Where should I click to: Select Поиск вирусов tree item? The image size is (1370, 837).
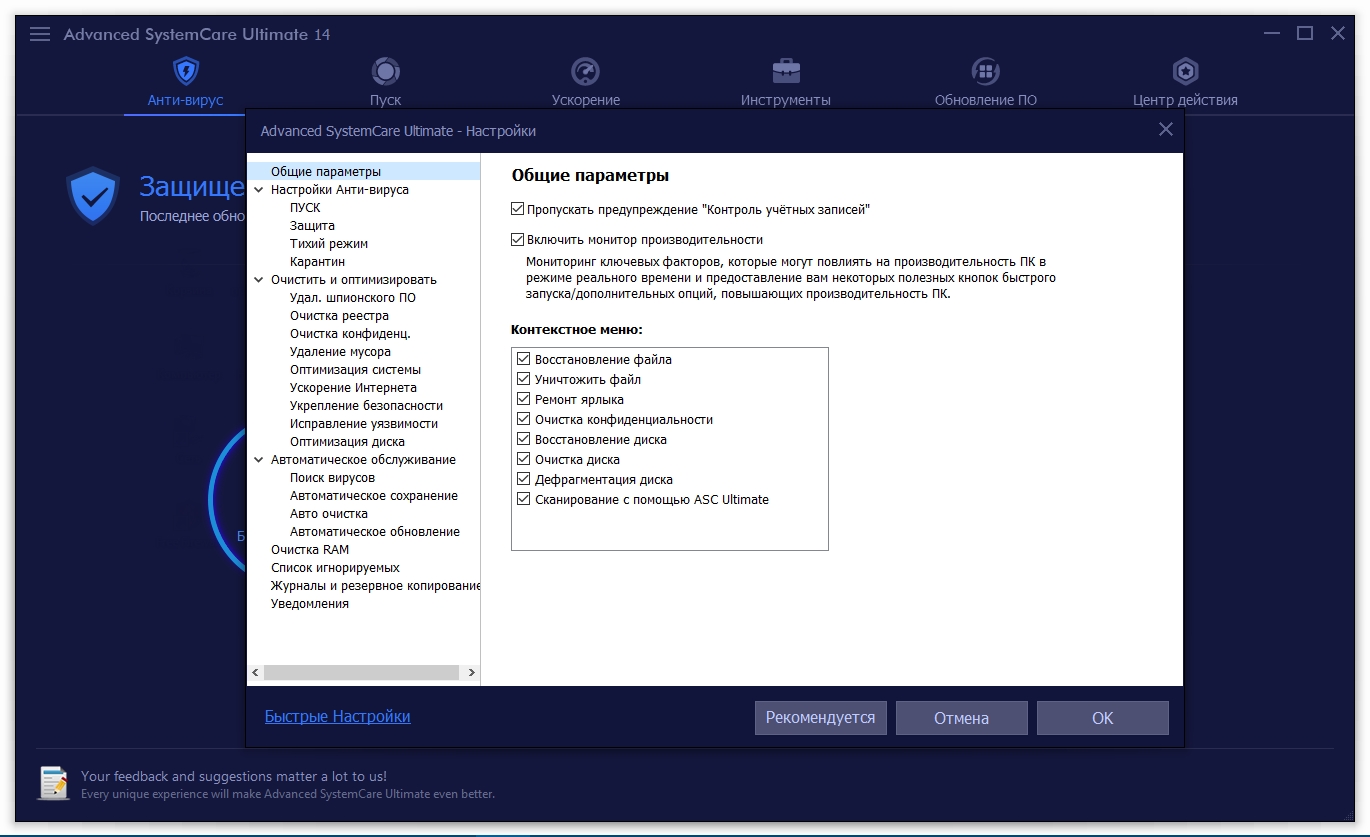pos(332,477)
